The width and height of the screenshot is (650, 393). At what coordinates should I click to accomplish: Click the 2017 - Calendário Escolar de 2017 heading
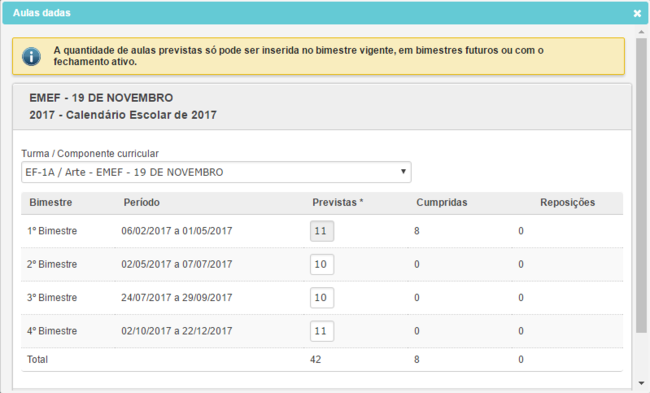click(x=123, y=115)
